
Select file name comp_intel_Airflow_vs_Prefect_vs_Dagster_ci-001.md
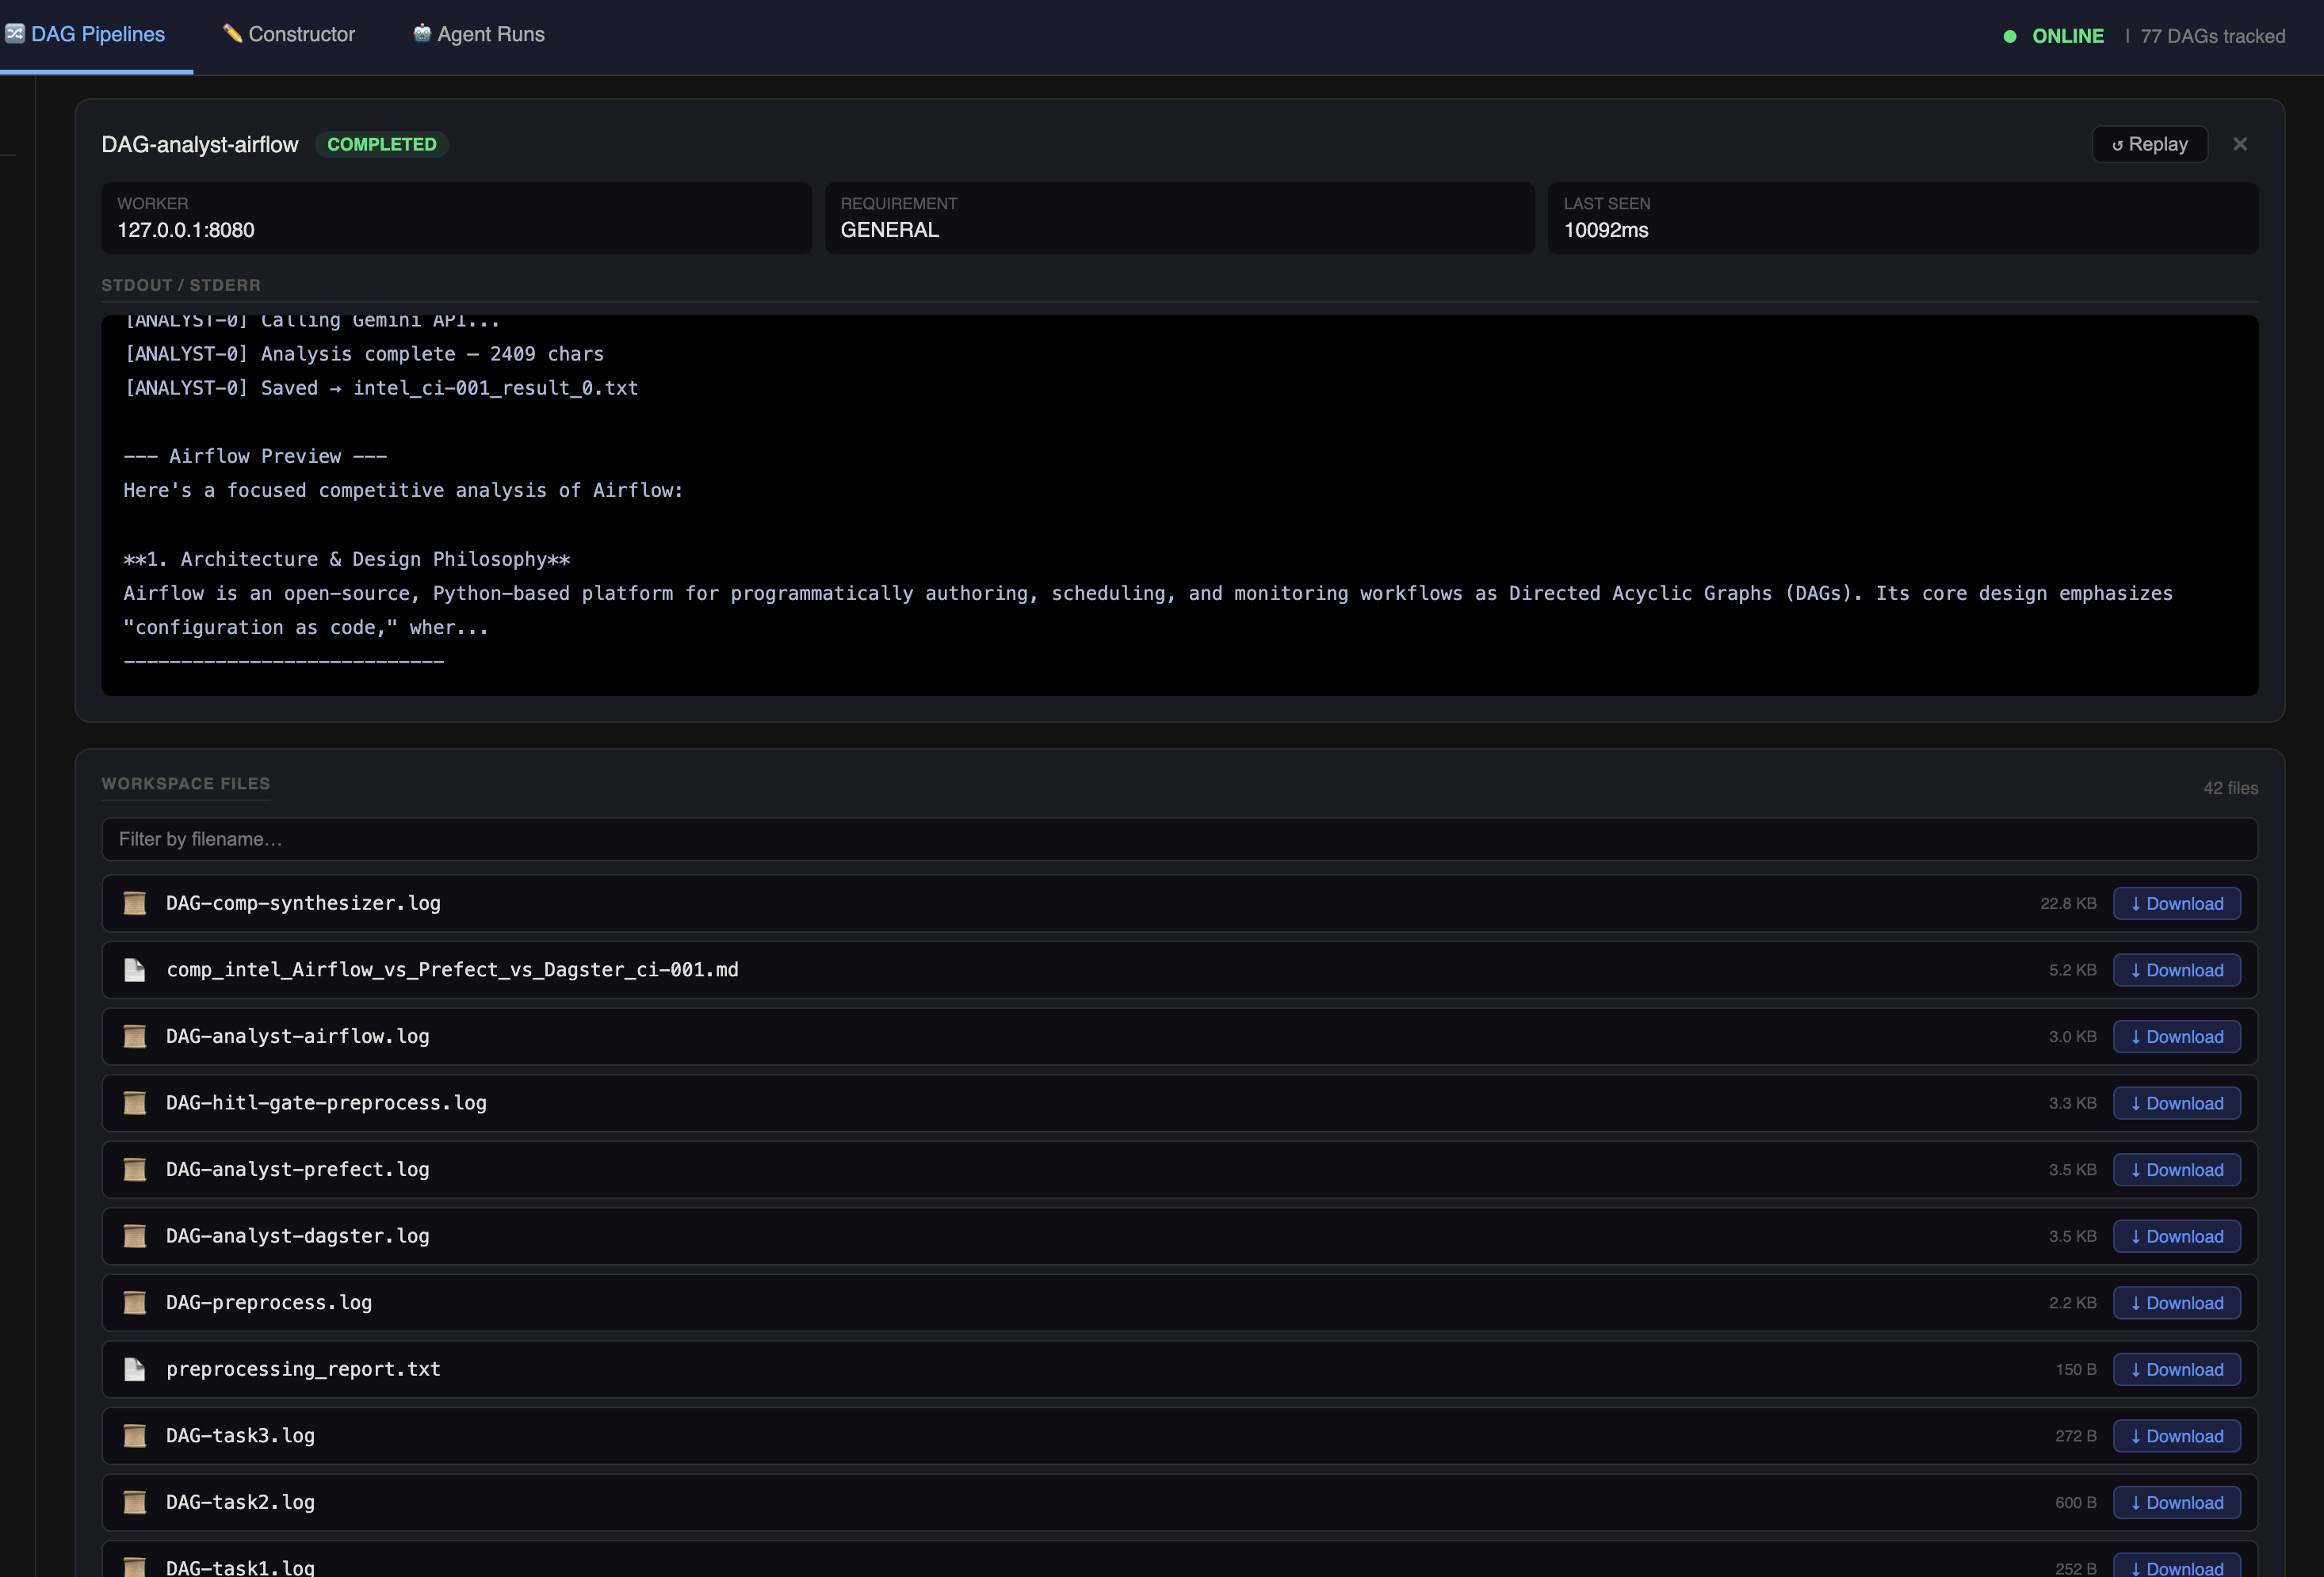pyautogui.click(x=452, y=970)
